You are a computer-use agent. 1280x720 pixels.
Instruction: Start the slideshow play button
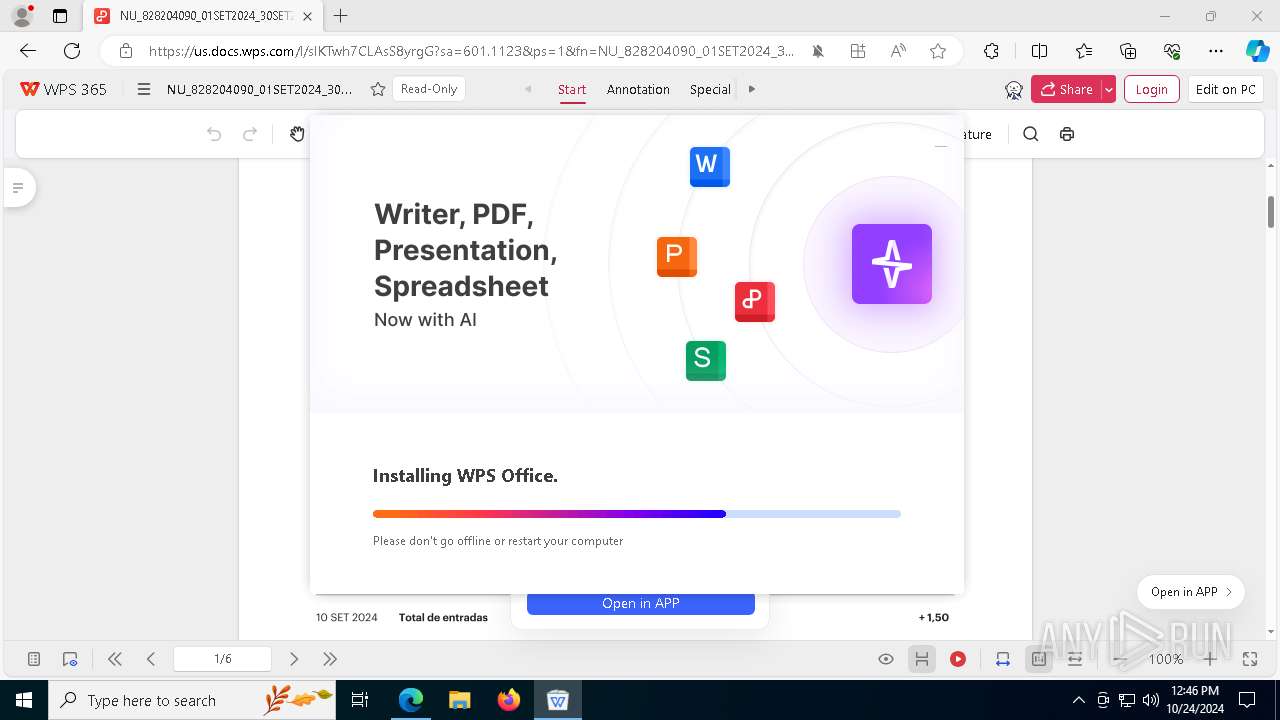pyautogui.click(x=958, y=659)
